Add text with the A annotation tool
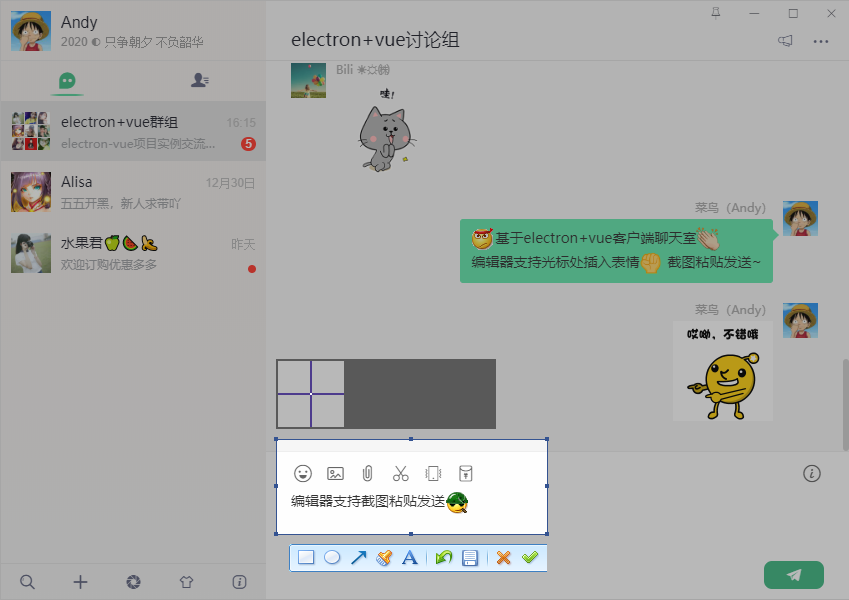 (410, 557)
